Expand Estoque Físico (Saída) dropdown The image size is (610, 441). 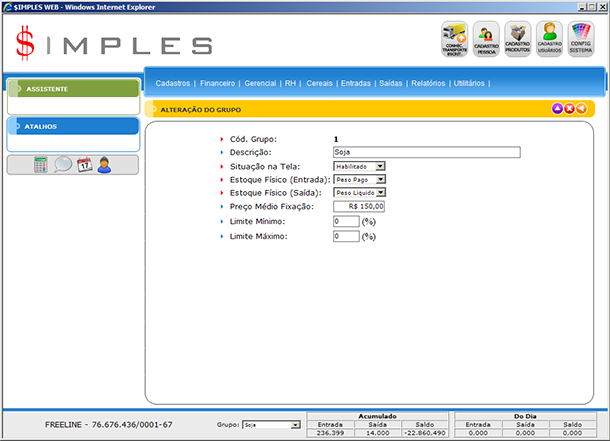pyautogui.click(x=381, y=193)
